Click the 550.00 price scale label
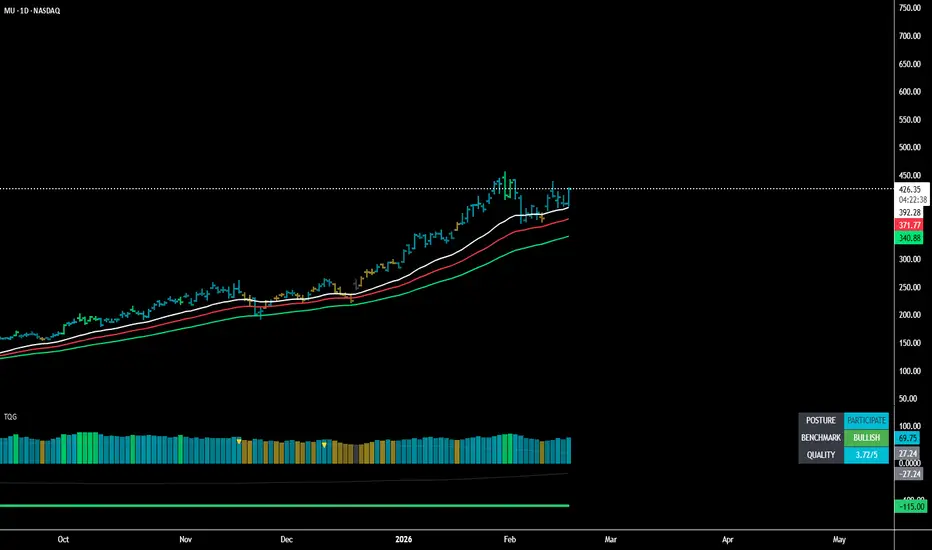Viewport: 932px width, 550px height. 909,120
